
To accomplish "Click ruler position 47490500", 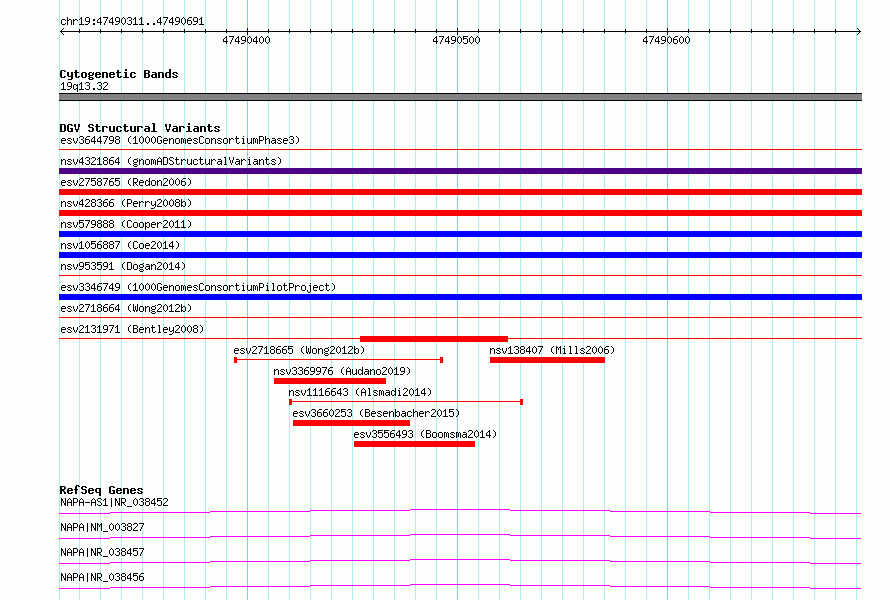I will coord(456,40).
